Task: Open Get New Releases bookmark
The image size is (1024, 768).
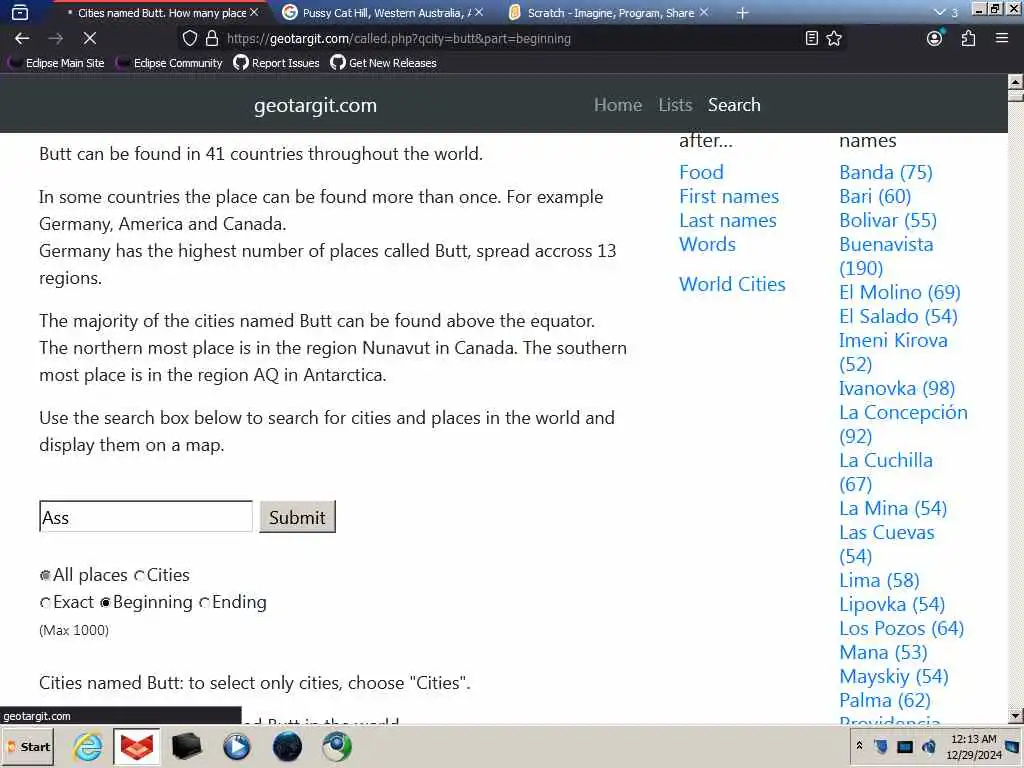Action: click(x=384, y=63)
